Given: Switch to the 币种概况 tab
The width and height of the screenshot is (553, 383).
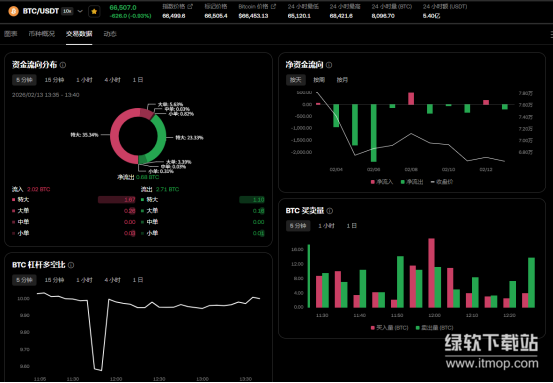Looking at the screenshot, I should point(42,34).
